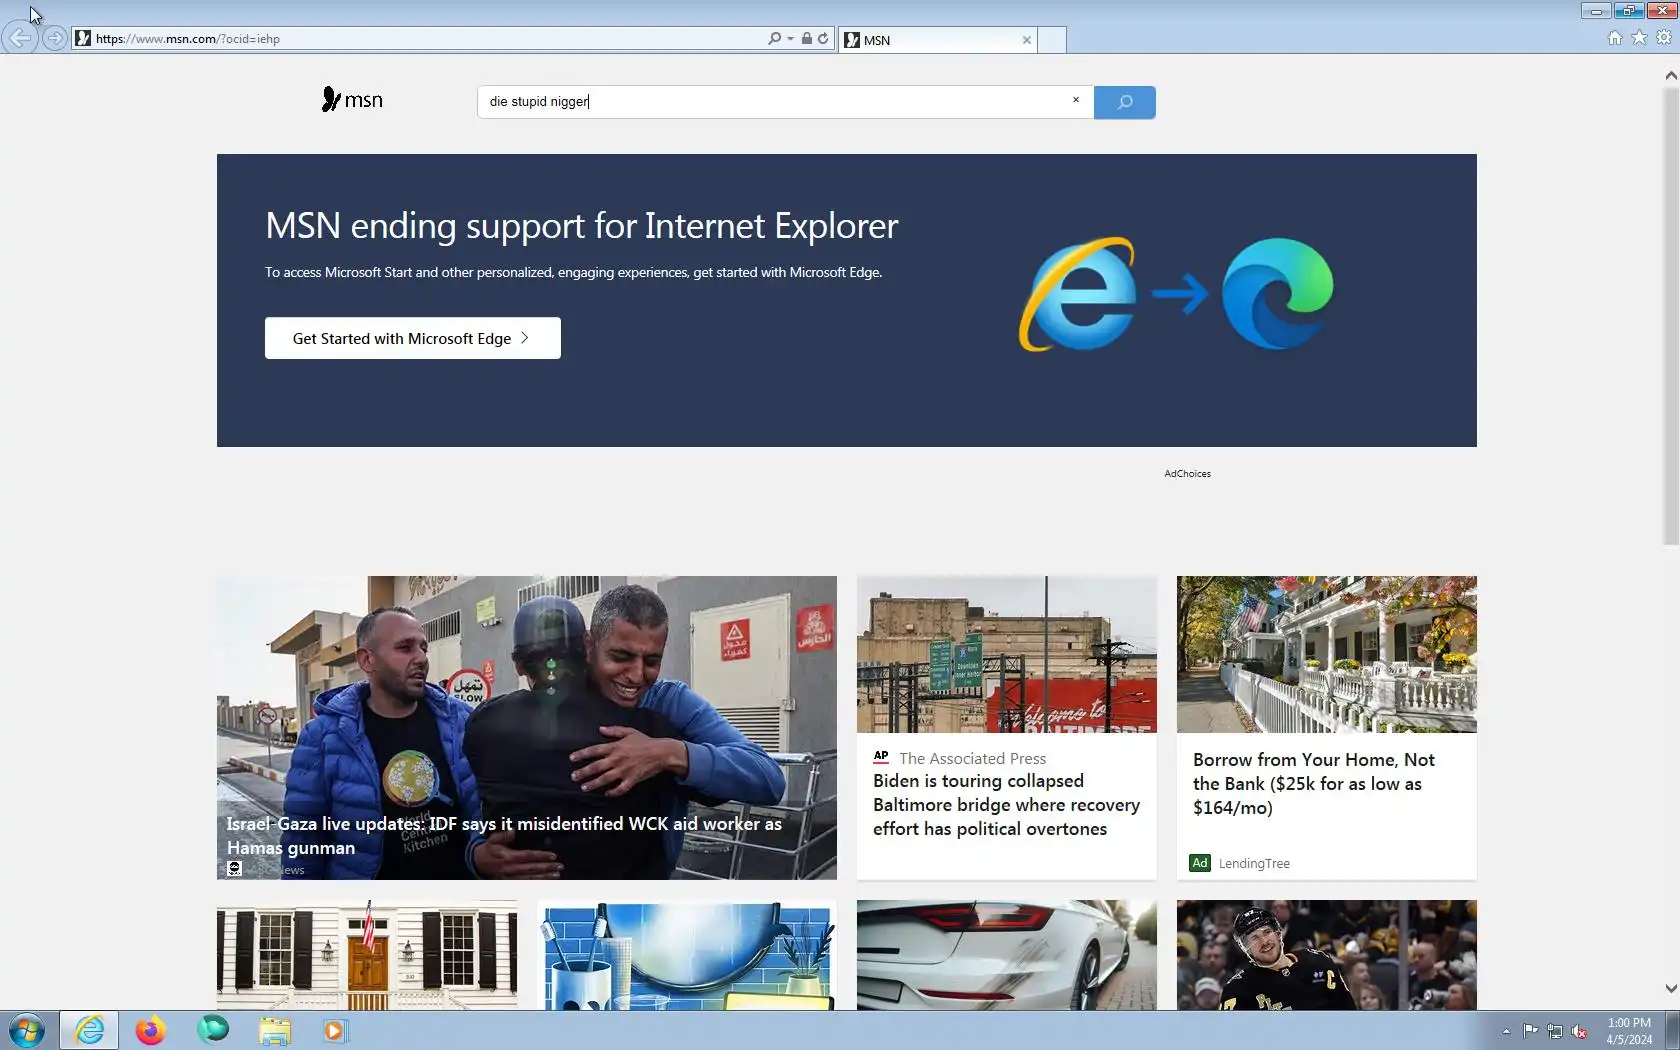Image resolution: width=1680 pixels, height=1050 pixels.
Task: Click the Microsoft Edge logo in the banner
Action: pos(1278,294)
